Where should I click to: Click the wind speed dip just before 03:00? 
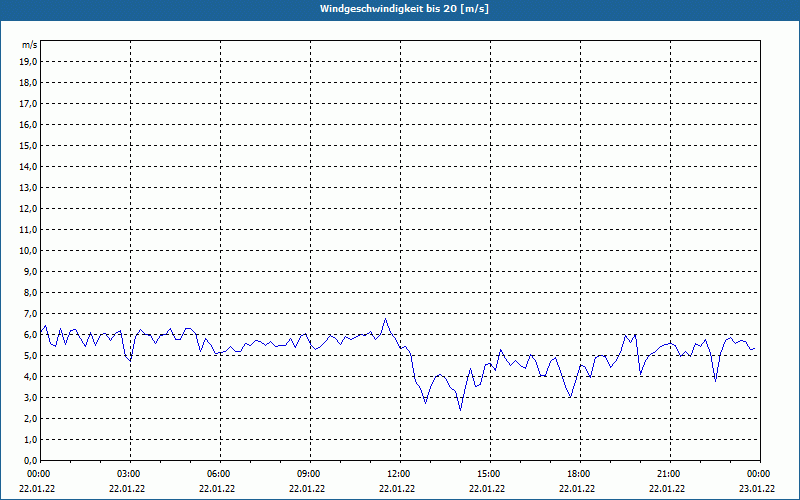[x=130, y=361]
